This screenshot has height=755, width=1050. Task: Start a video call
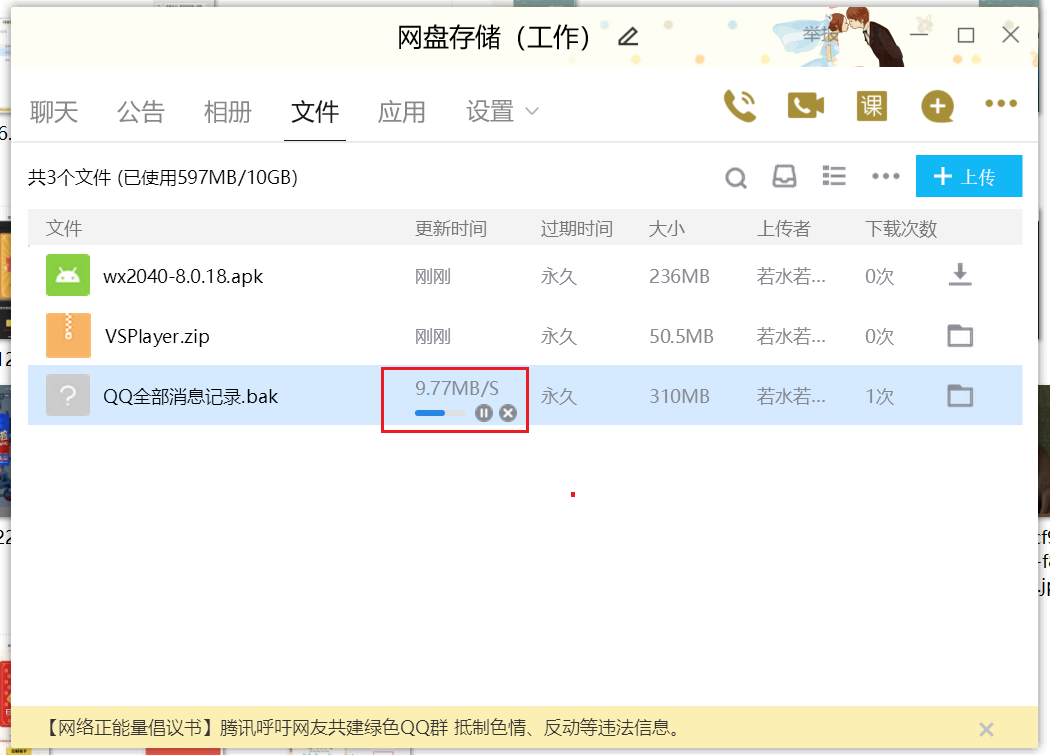point(806,105)
